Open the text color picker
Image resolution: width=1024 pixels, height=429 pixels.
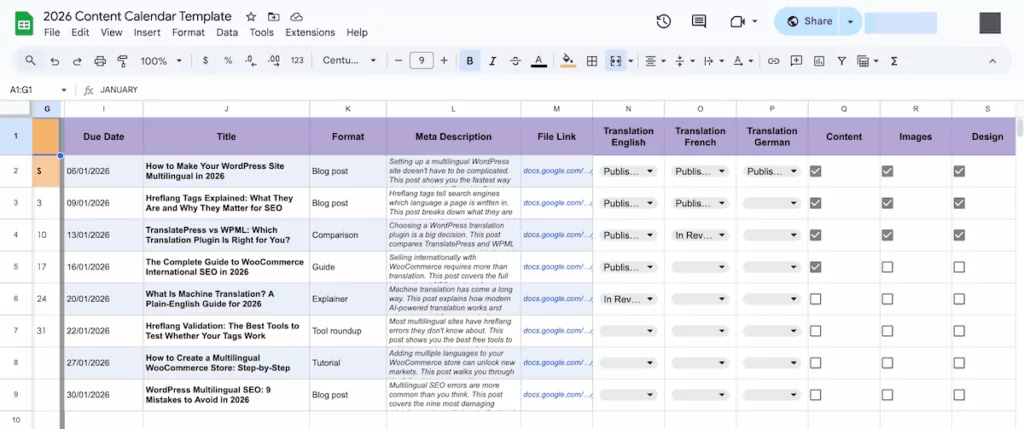[x=538, y=61]
